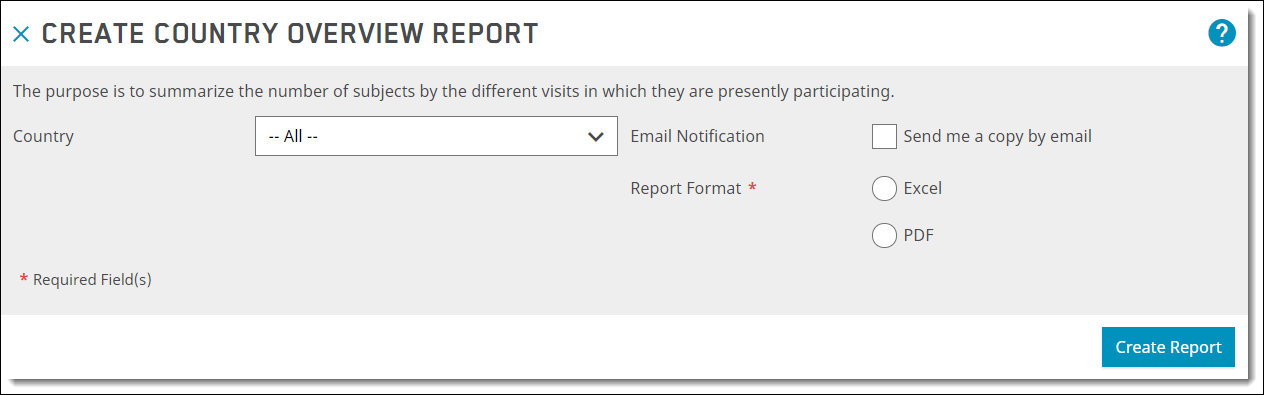Click the red asterisk before Required Field(s)
Image resolution: width=1264 pixels, height=395 pixels.
24,279
